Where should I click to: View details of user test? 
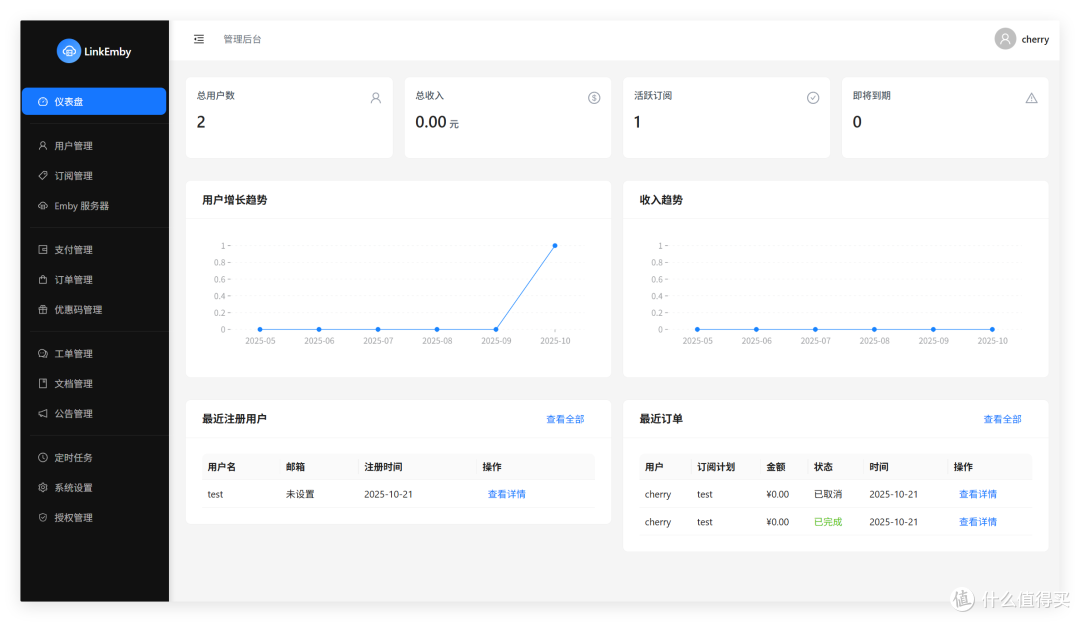(506, 494)
